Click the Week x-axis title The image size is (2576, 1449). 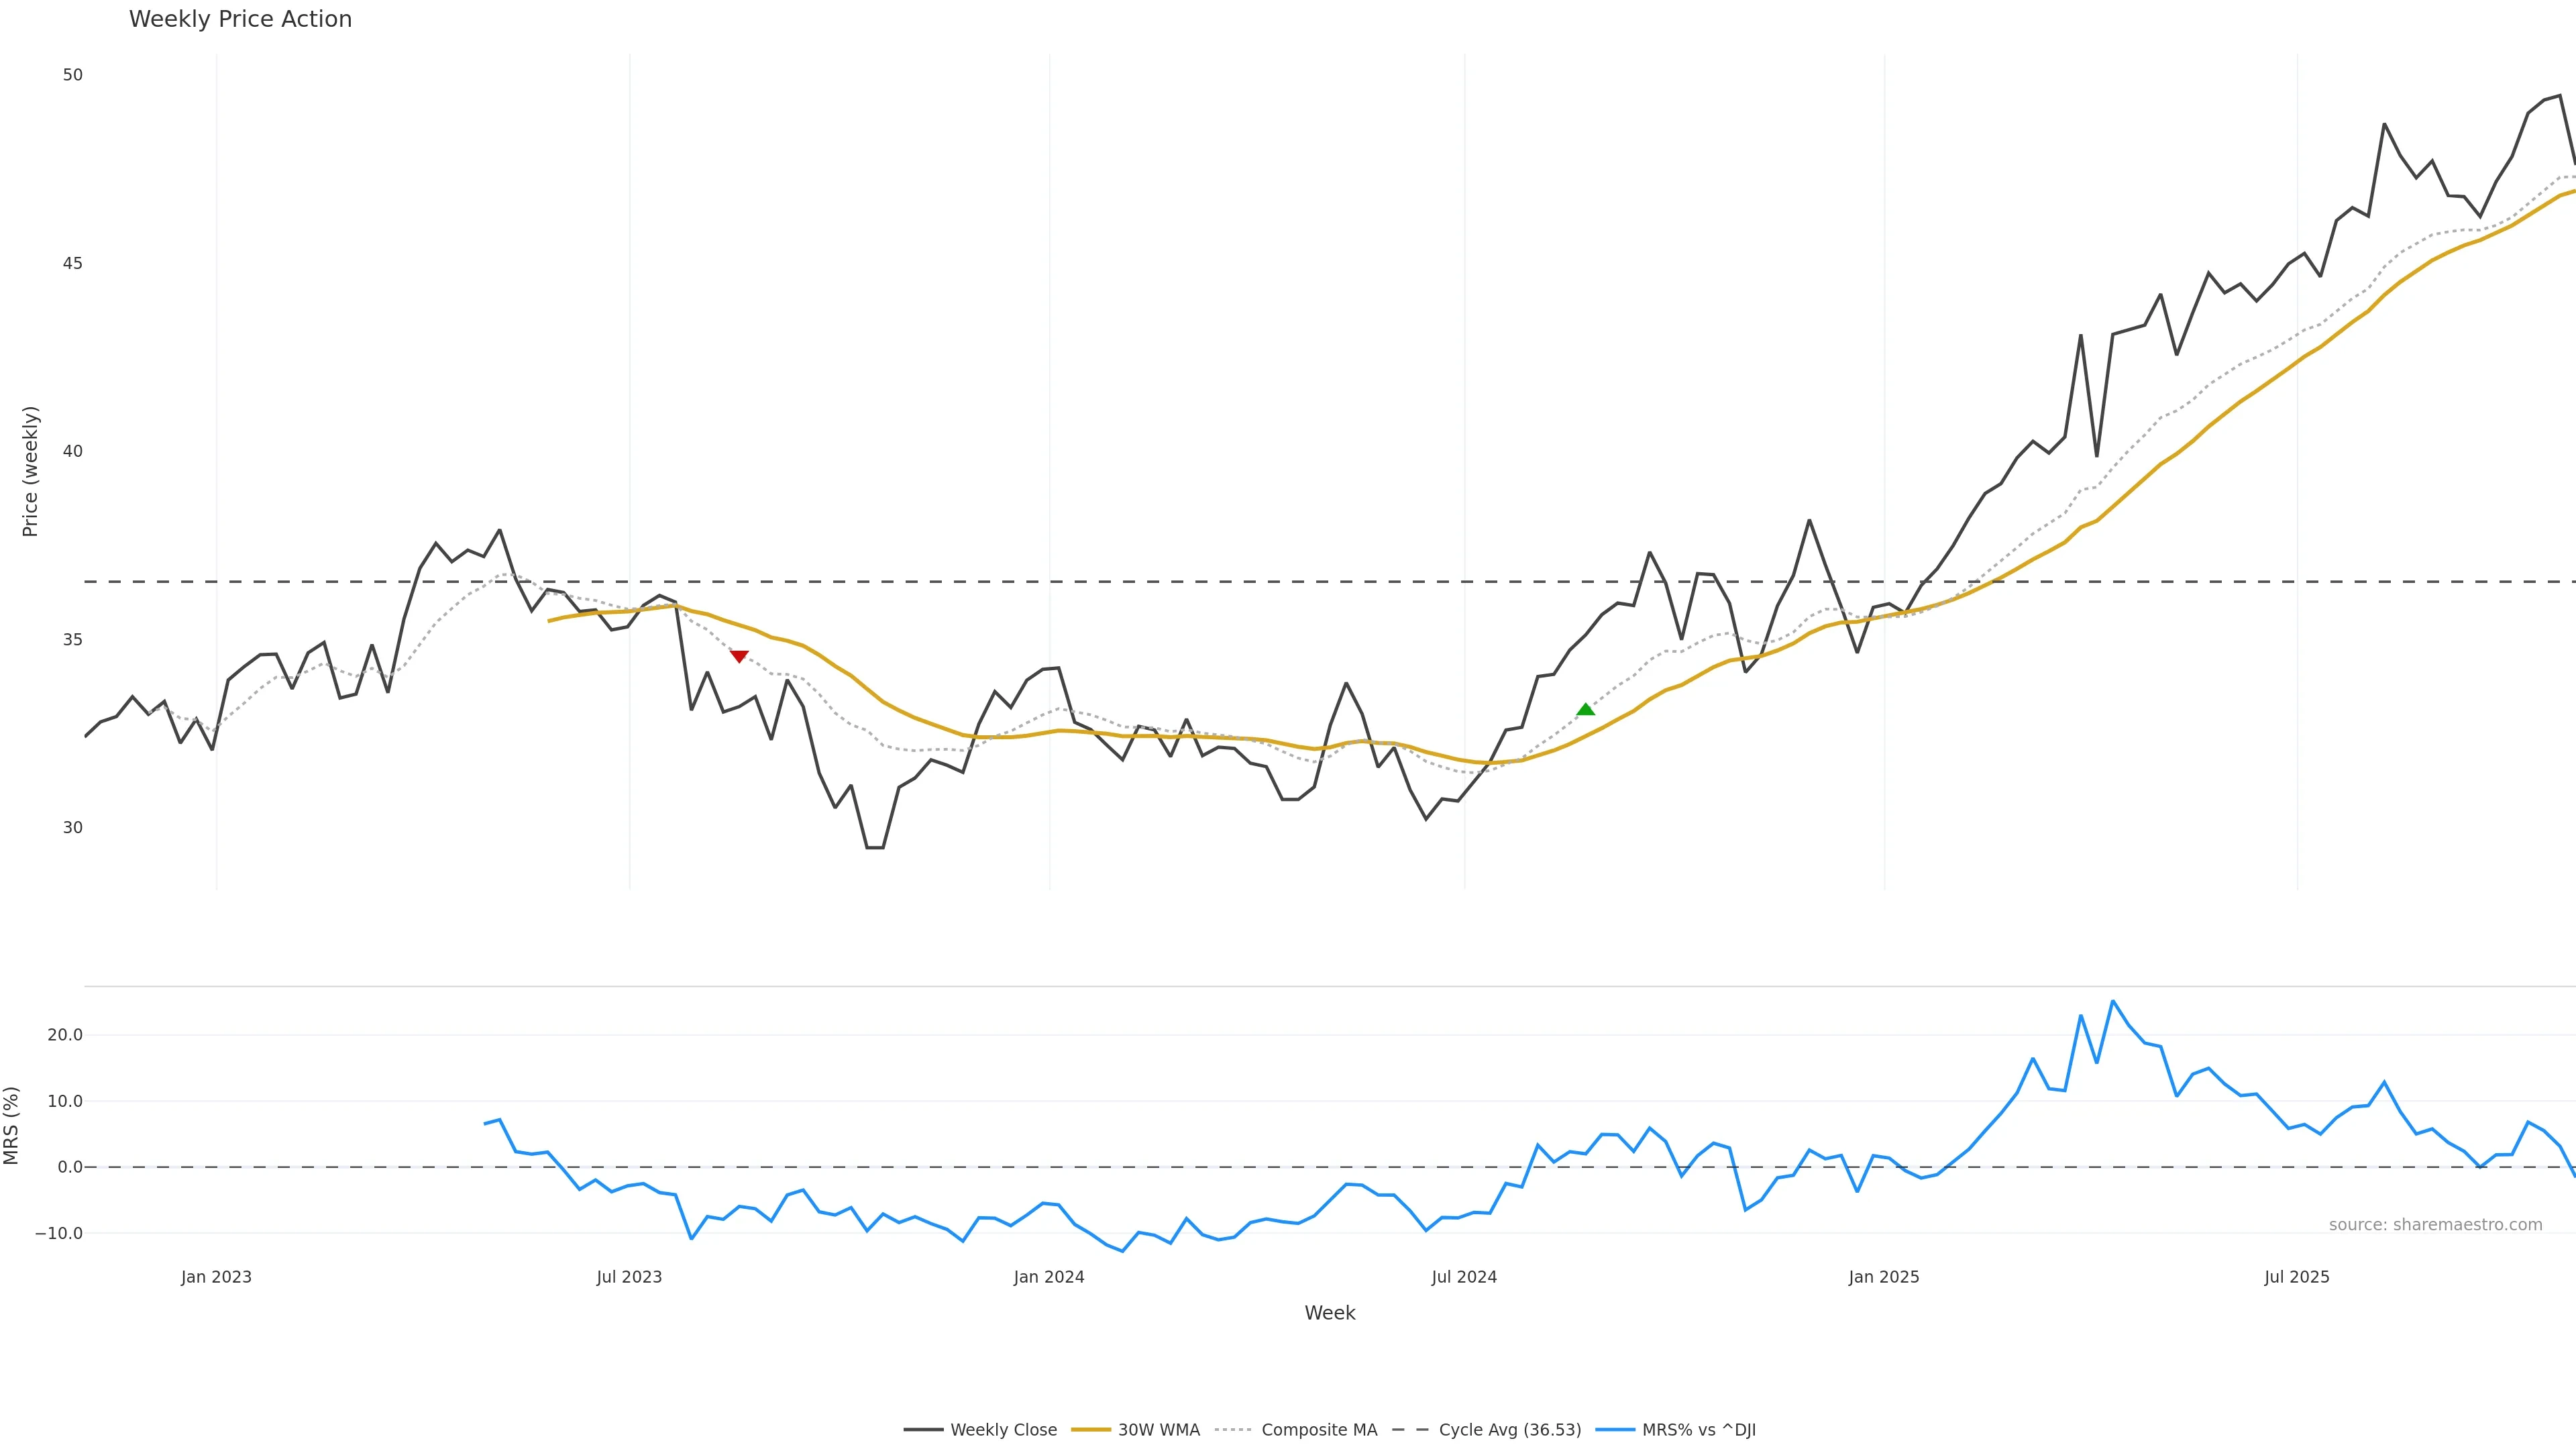click(x=1329, y=1313)
